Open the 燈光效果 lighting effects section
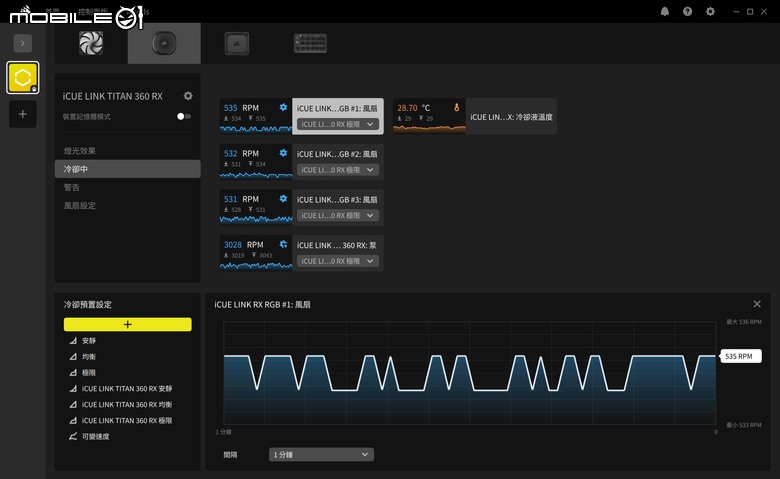Image resolution: width=780 pixels, height=479 pixels. 80,151
